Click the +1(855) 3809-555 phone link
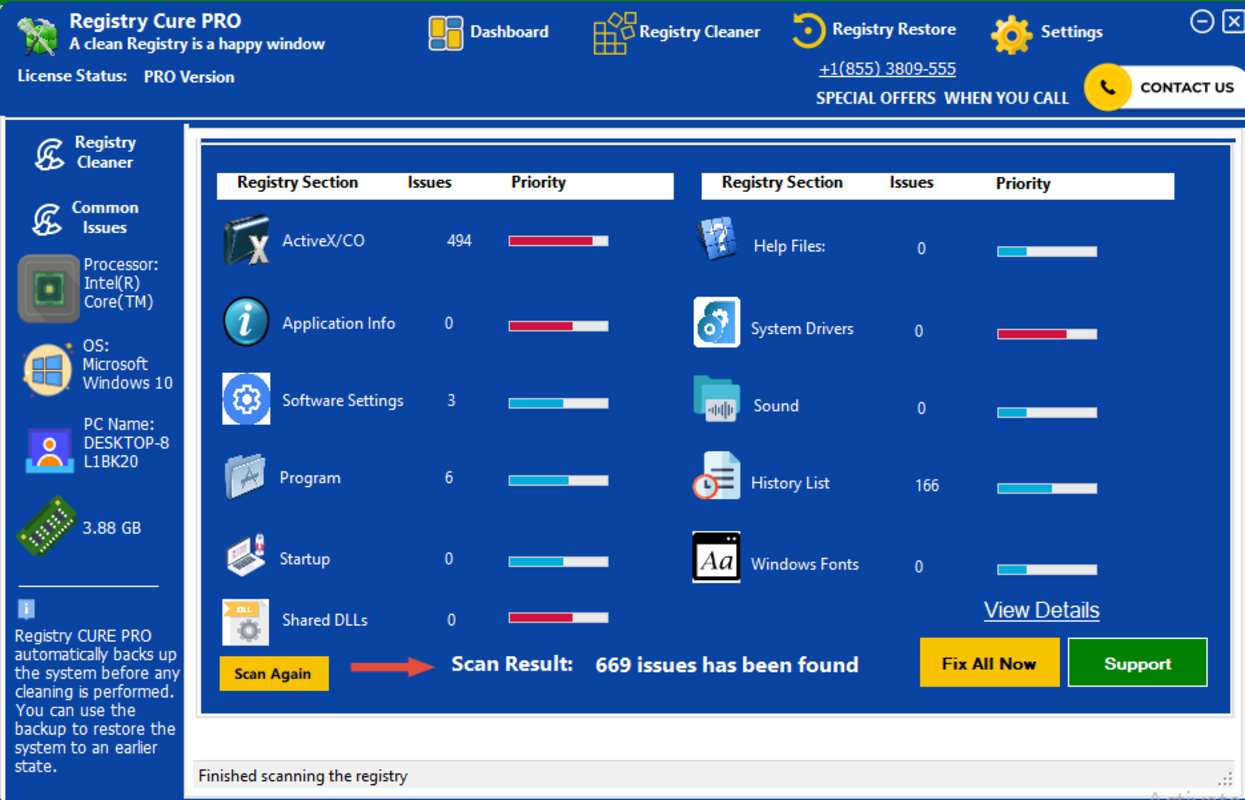This screenshot has width=1245, height=800. pyautogui.click(x=887, y=69)
